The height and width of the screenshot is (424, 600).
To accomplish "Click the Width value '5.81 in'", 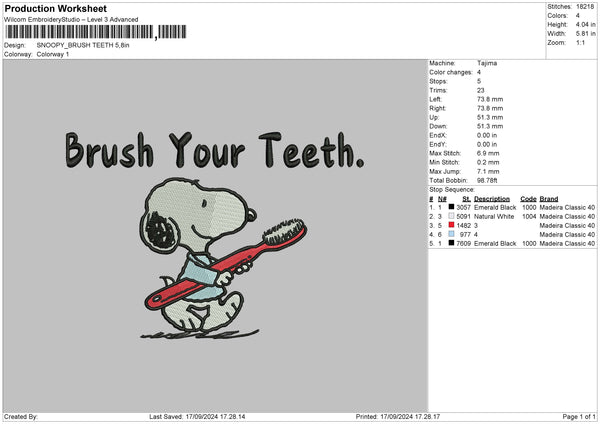I will coord(585,34).
